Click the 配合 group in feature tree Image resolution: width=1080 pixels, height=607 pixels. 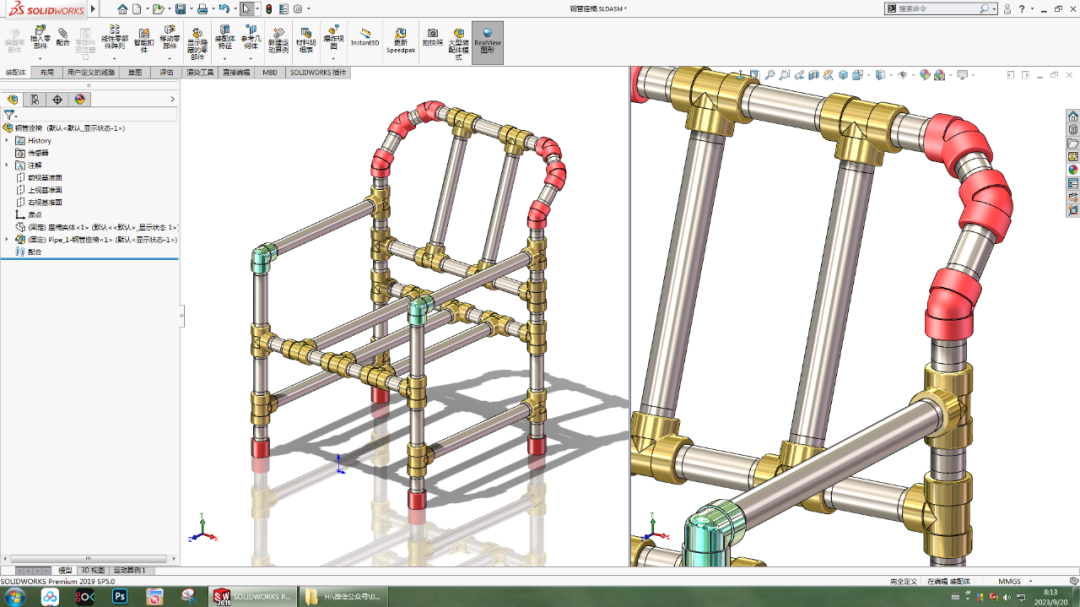[32, 252]
